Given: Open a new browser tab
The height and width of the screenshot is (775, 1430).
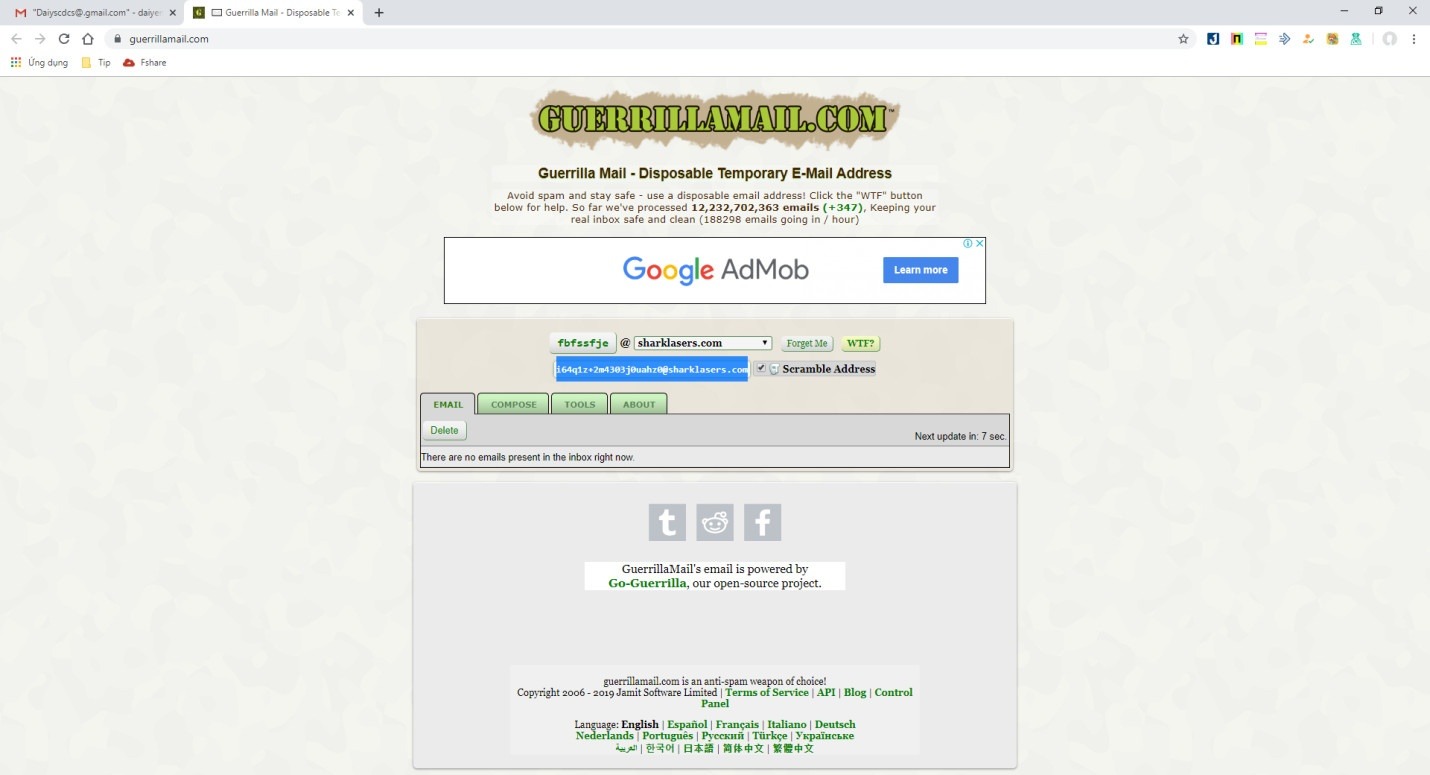Looking at the screenshot, I should point(379,13).
